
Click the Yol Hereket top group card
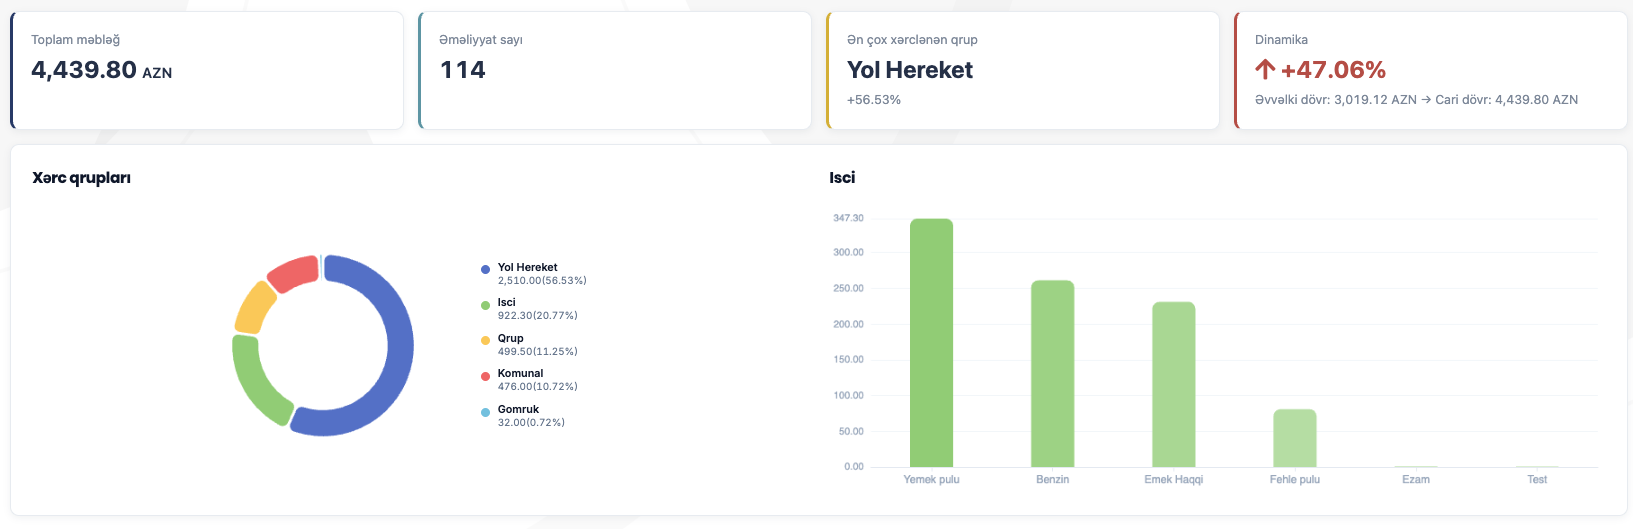point(1023,70)
